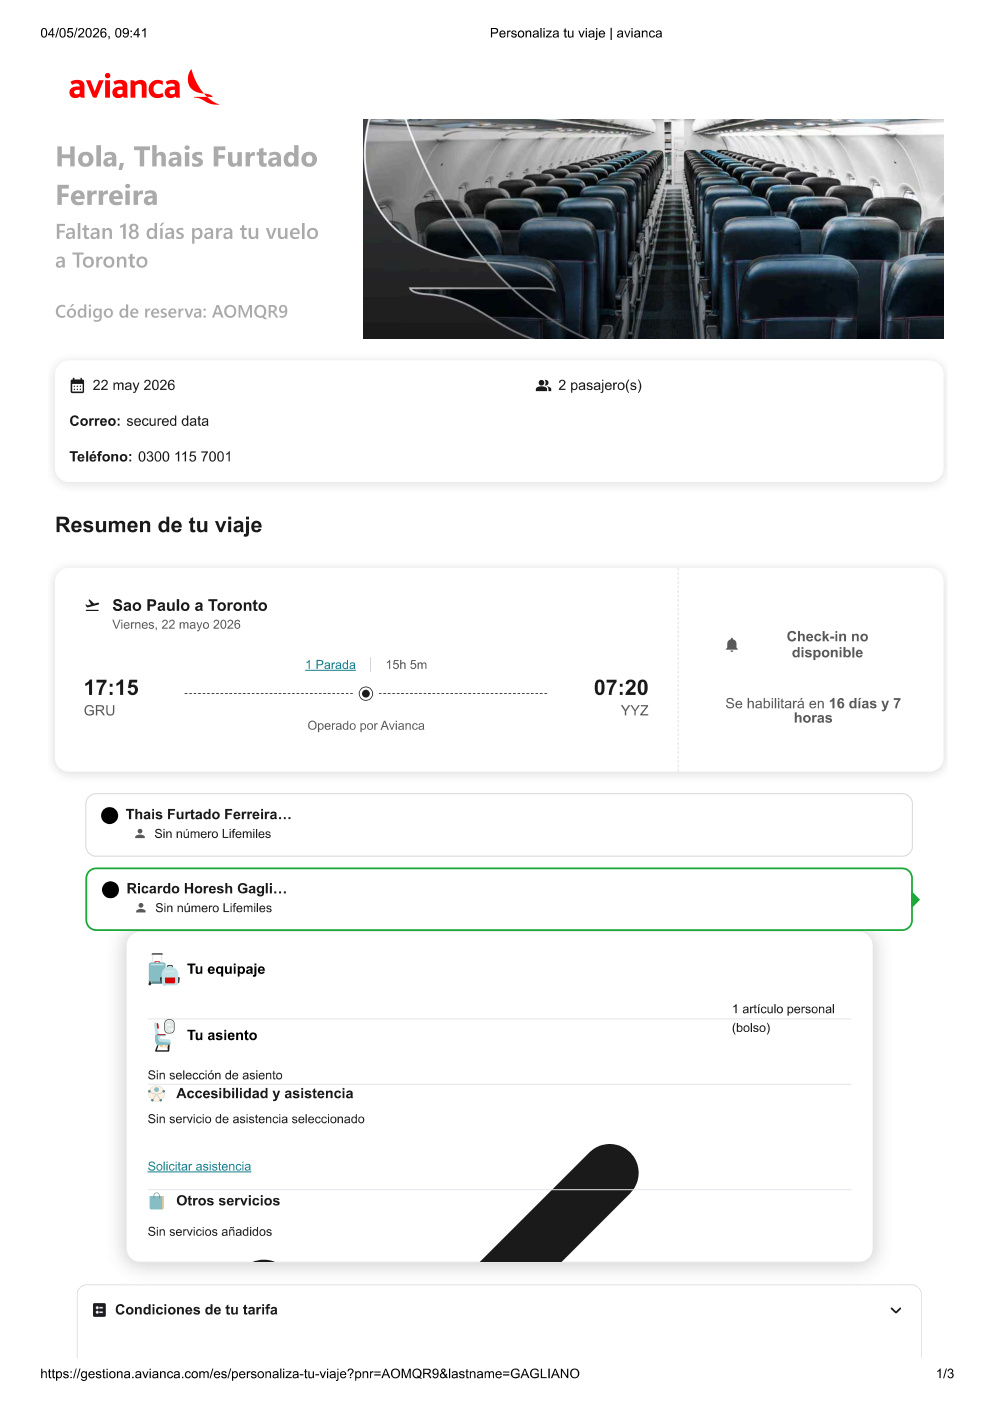The image size is (993, 1404).
Task: Select passenger Thais Furtado Ferreira radio dot
Action: tap(110, 816)
